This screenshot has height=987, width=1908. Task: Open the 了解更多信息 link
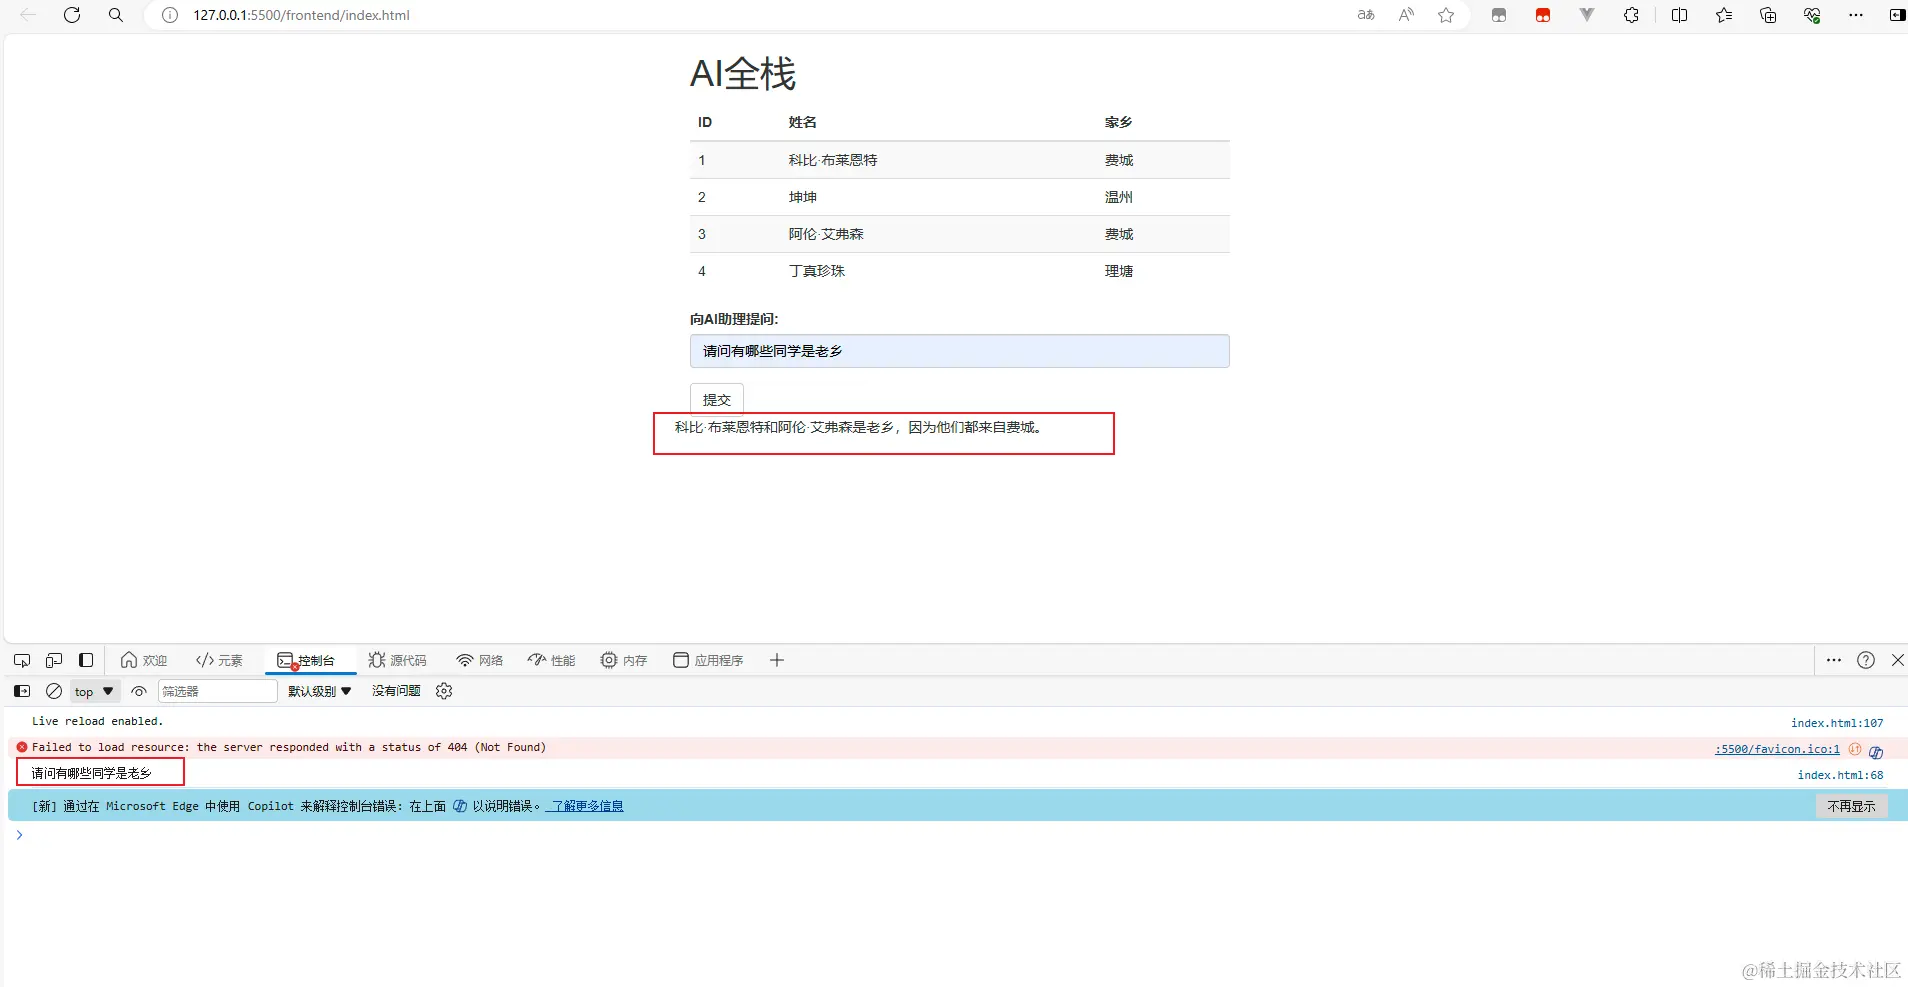585,806
